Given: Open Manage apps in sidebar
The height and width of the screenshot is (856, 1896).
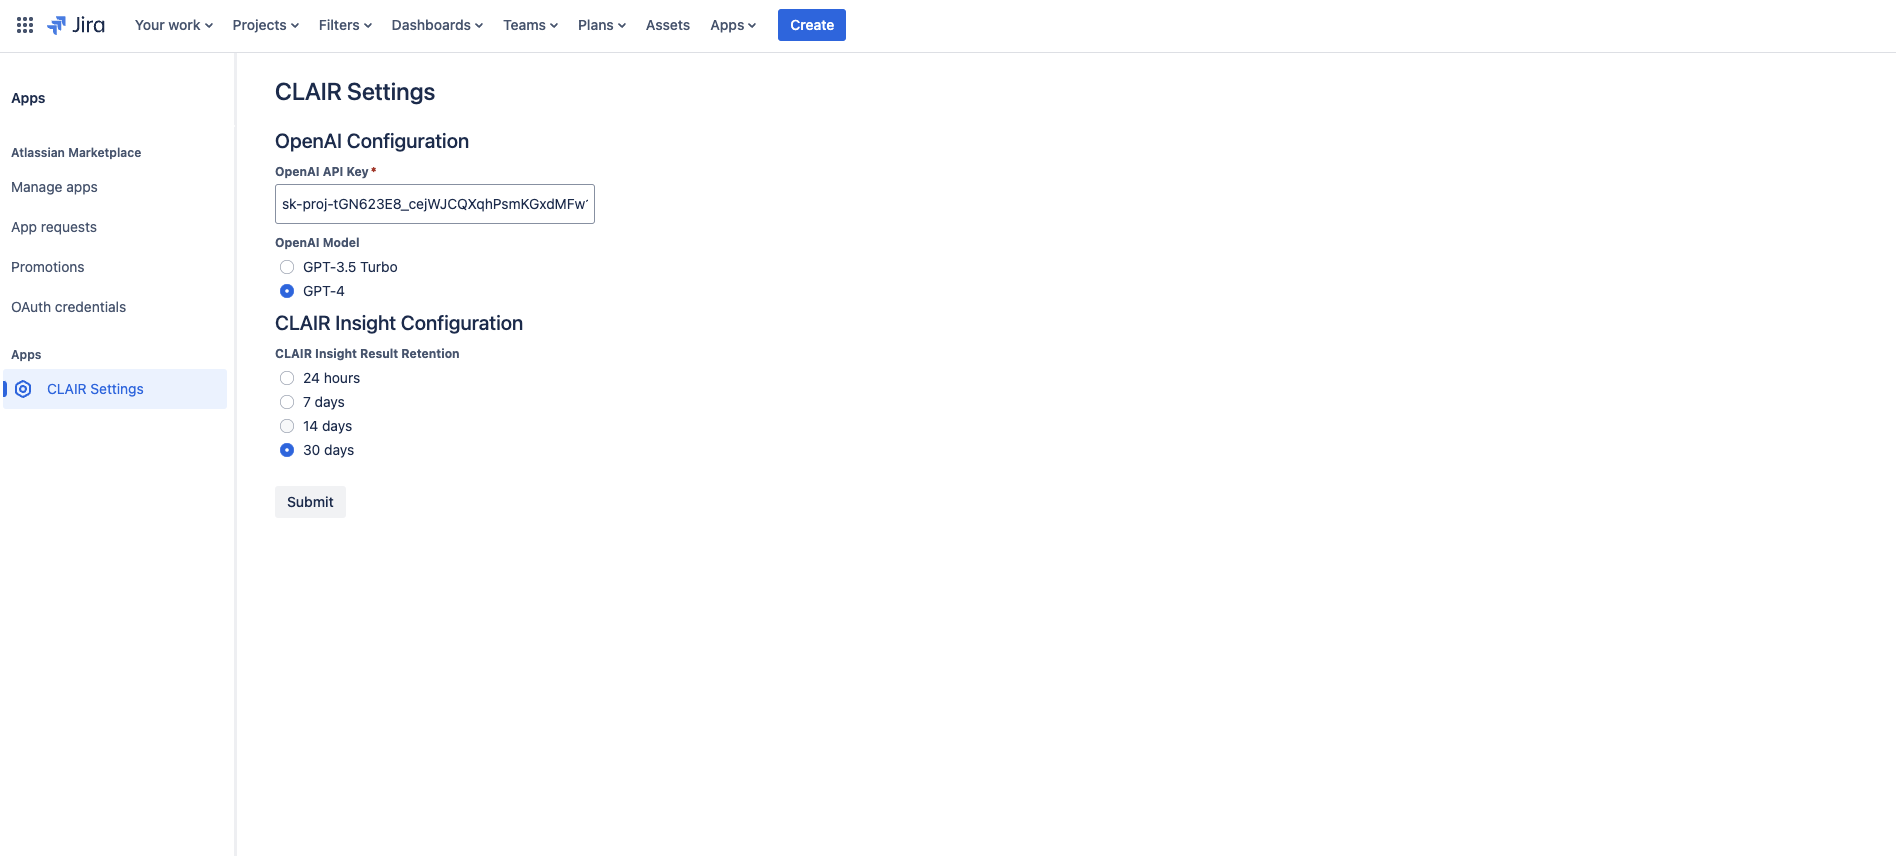Looking at the screenshot, I should [x=55, y=187].
